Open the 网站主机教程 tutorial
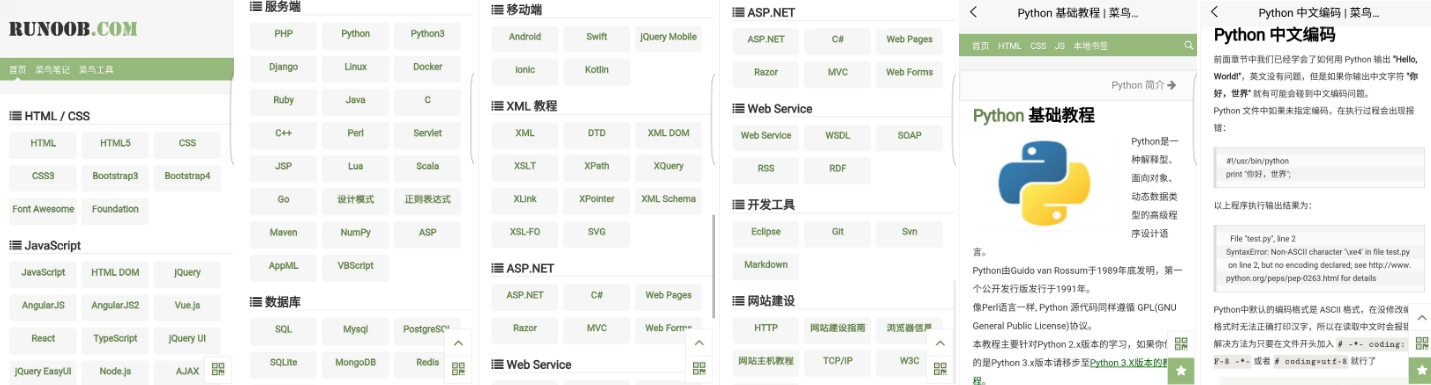Viewport: 1431px width, 385px height. tap(766, 362)
